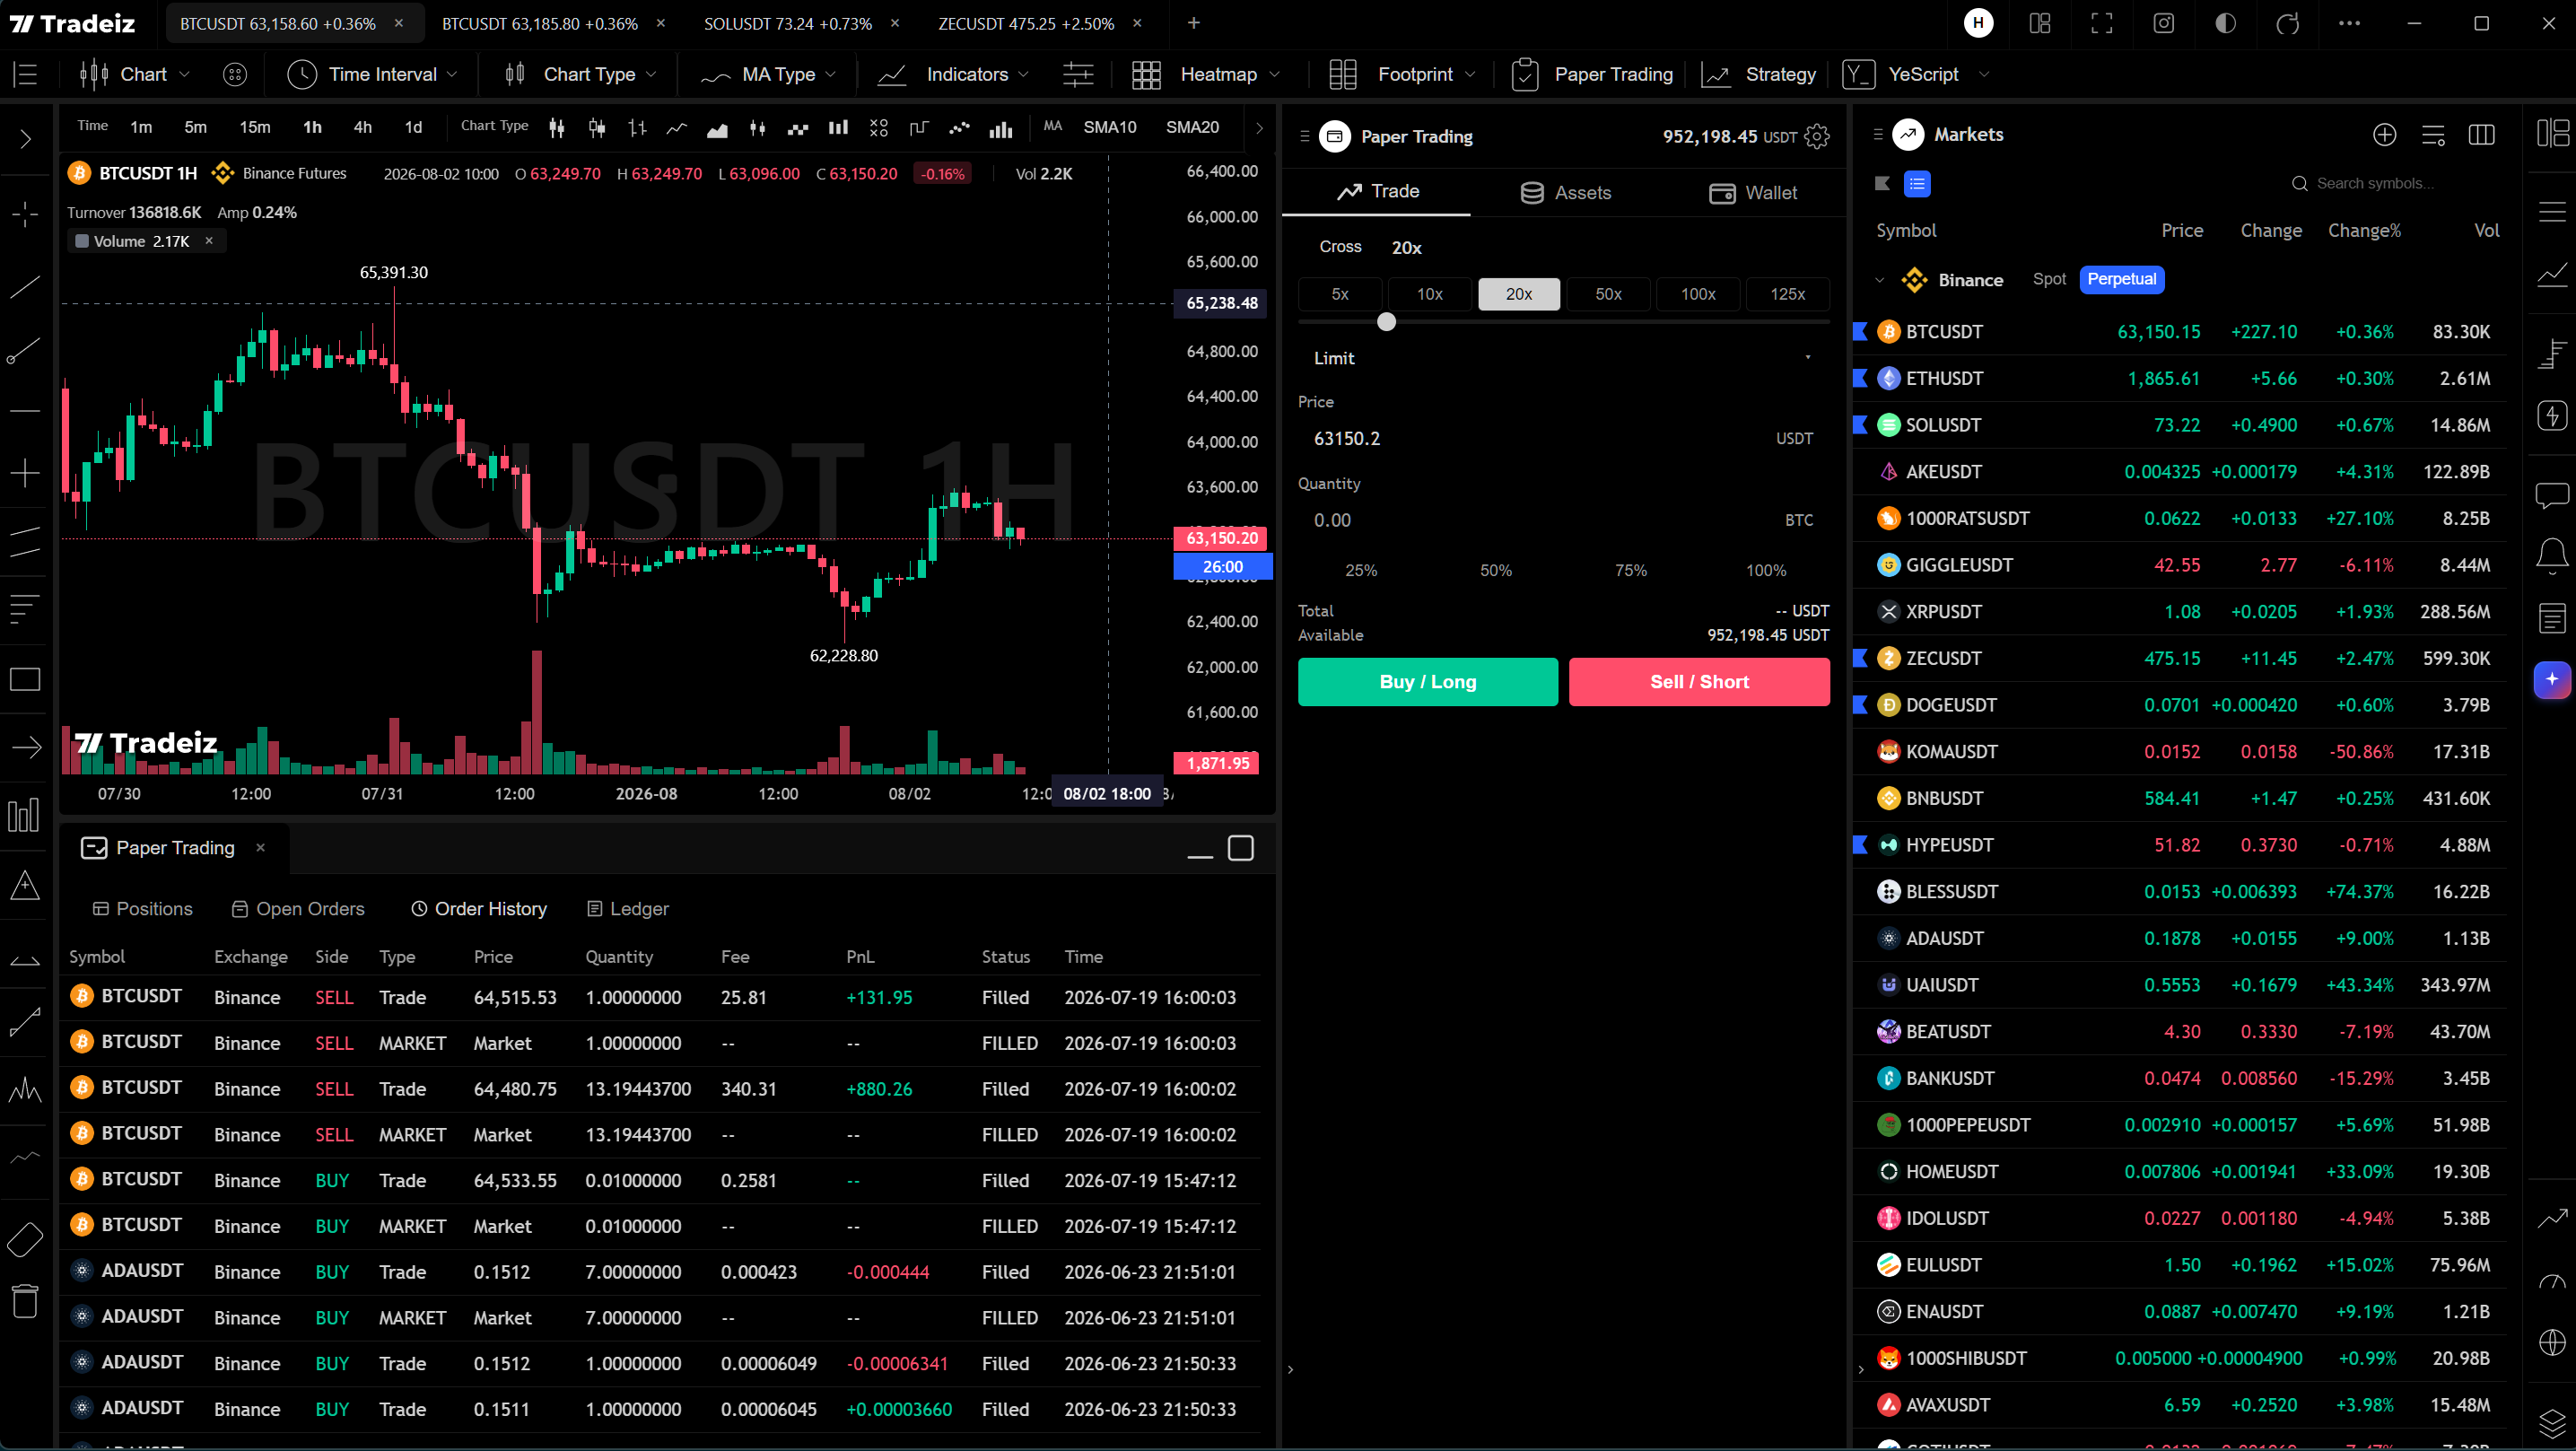Set quantity to 50% of balance
This screenshot has height=1451, width=2576.
(1495, 570)
